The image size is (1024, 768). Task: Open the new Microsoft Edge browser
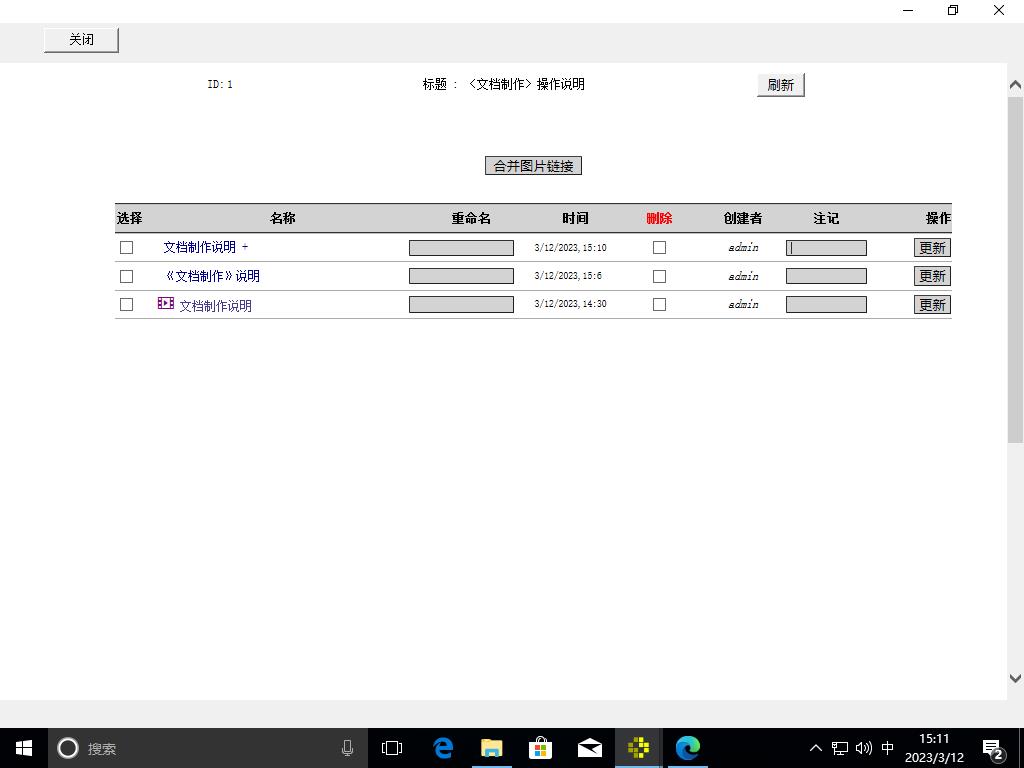click(688, 748)
